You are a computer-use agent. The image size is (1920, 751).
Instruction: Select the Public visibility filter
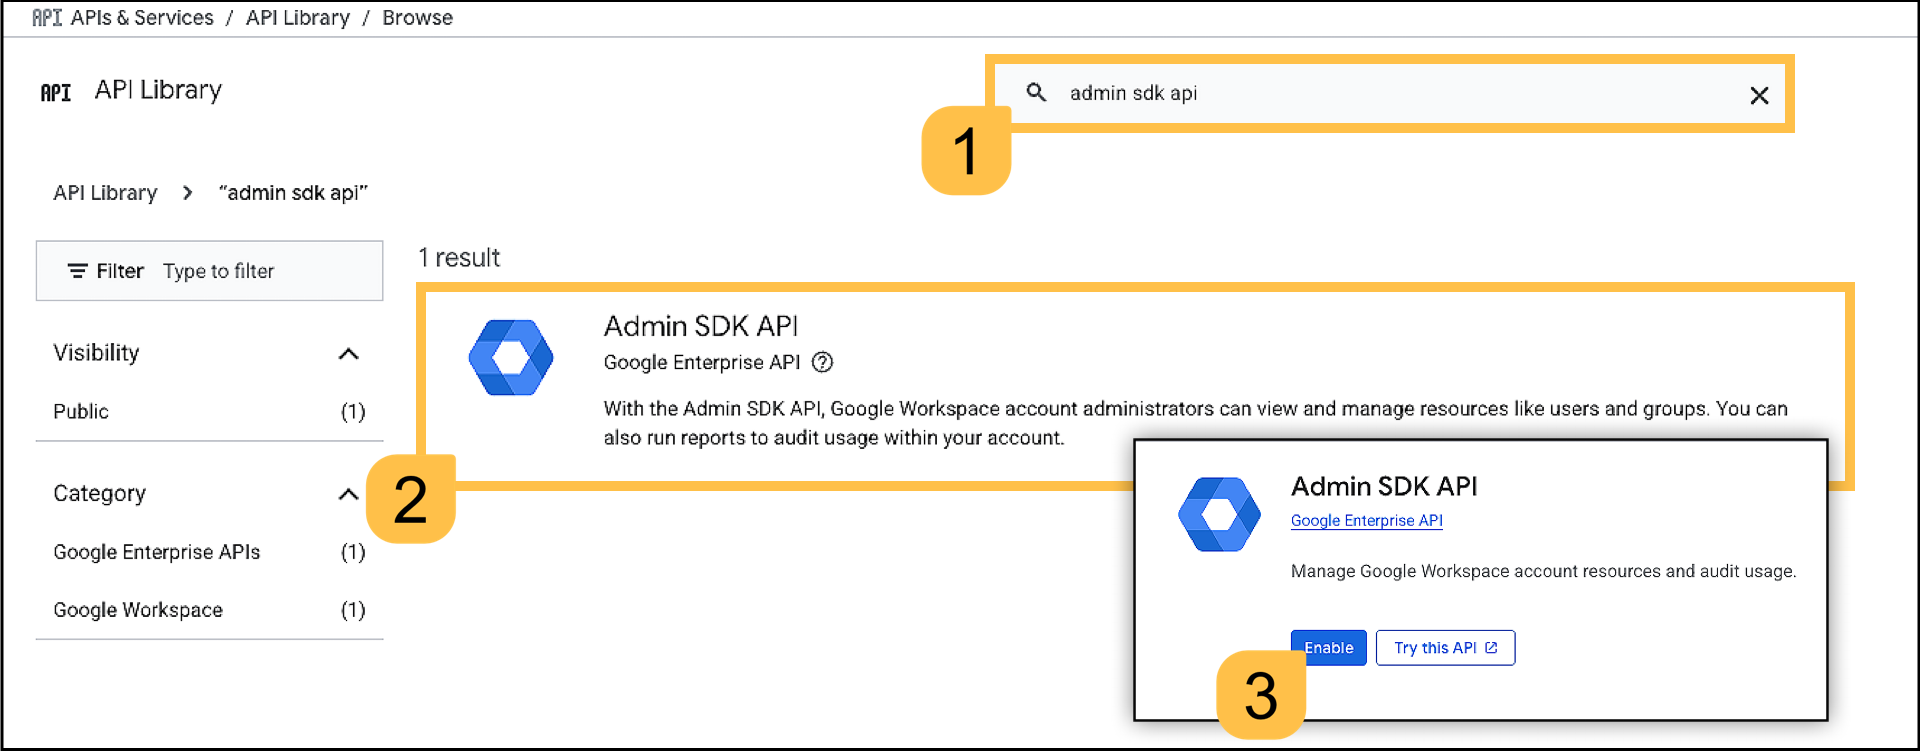pyautogui.click(x=81, y=412)
